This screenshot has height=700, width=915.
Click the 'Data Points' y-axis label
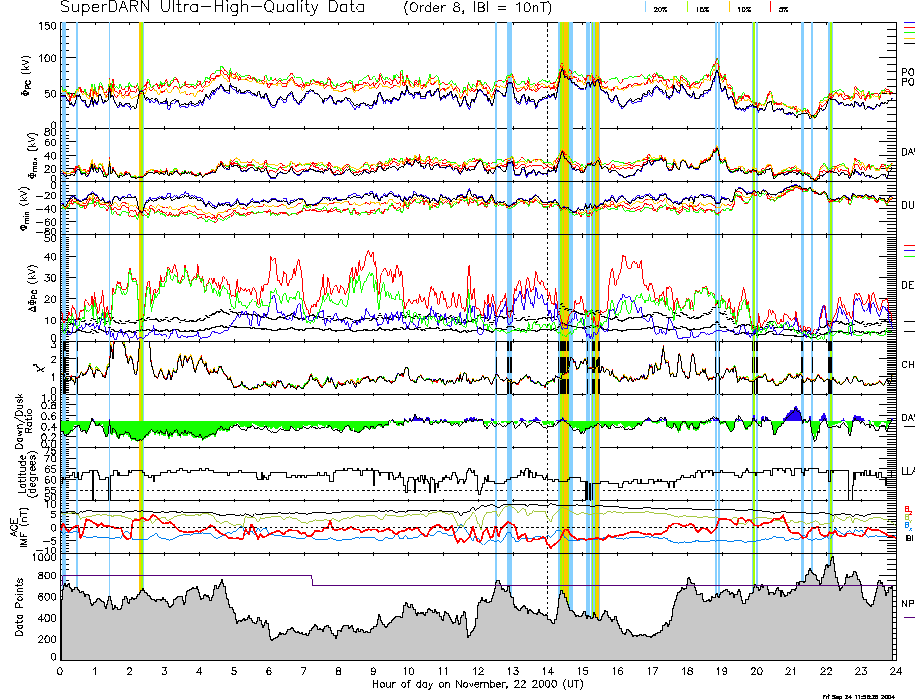(x=19, y=607)
